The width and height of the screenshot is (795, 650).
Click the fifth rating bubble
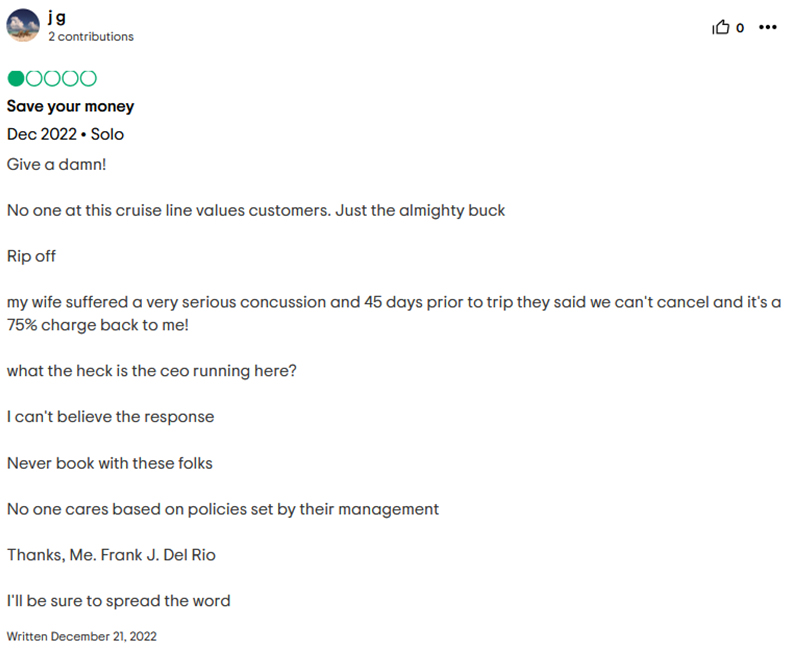(x=88, y=78)
